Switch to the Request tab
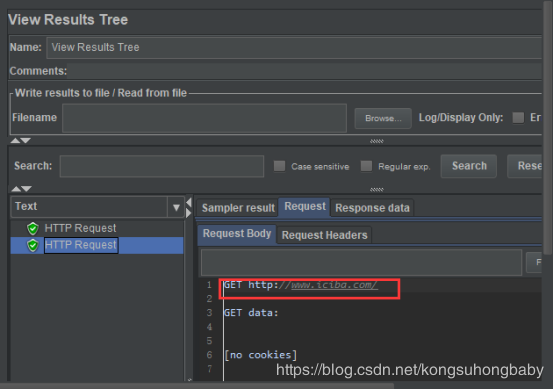 (x=305, y=207)
